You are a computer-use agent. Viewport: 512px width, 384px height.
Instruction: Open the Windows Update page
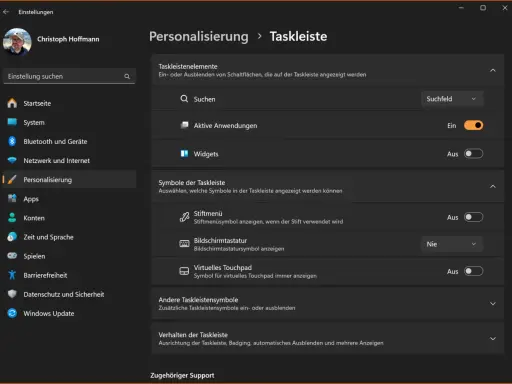pyautogui.click(x=69, y=313)
